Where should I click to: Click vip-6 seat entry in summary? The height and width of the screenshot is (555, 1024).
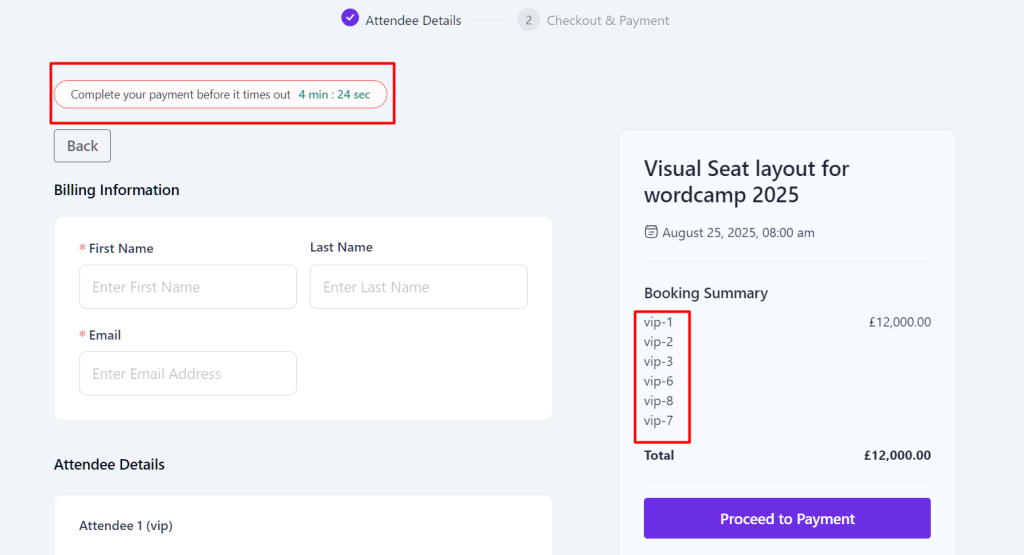(658, 381)
